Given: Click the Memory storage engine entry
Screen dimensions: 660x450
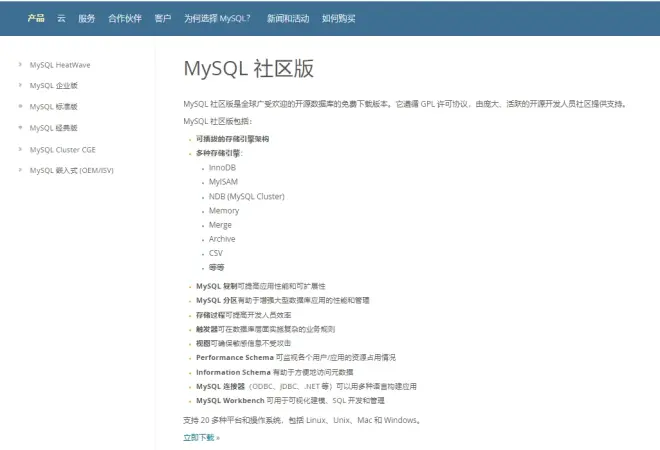Looking at the screenshot, I should click(x=224, y=210).
